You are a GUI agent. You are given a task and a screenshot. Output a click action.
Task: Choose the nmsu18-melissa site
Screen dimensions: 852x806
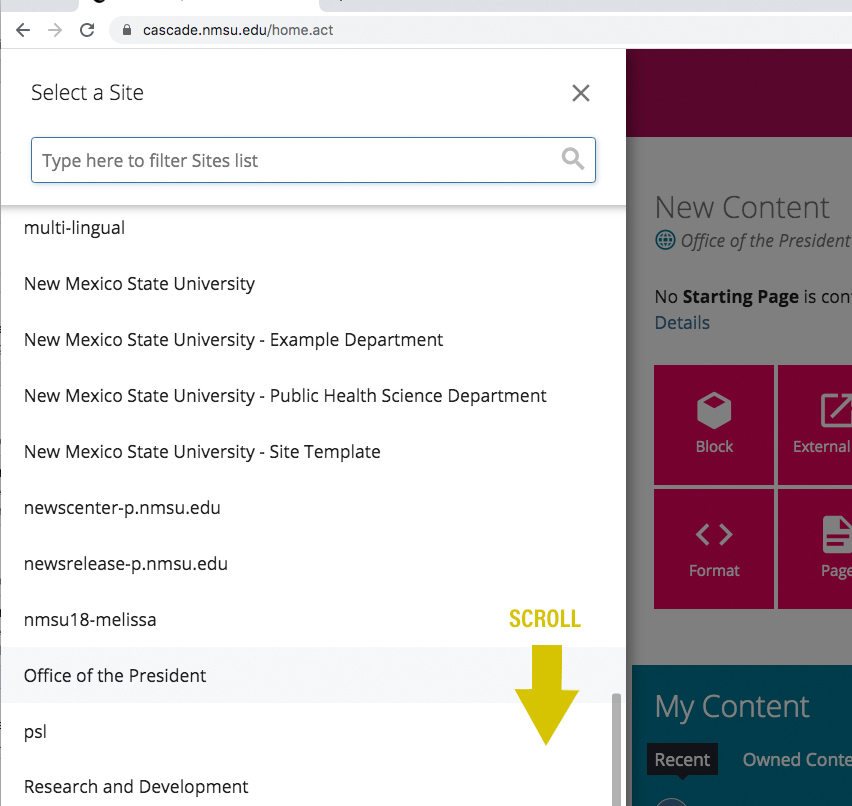point(90,619)
